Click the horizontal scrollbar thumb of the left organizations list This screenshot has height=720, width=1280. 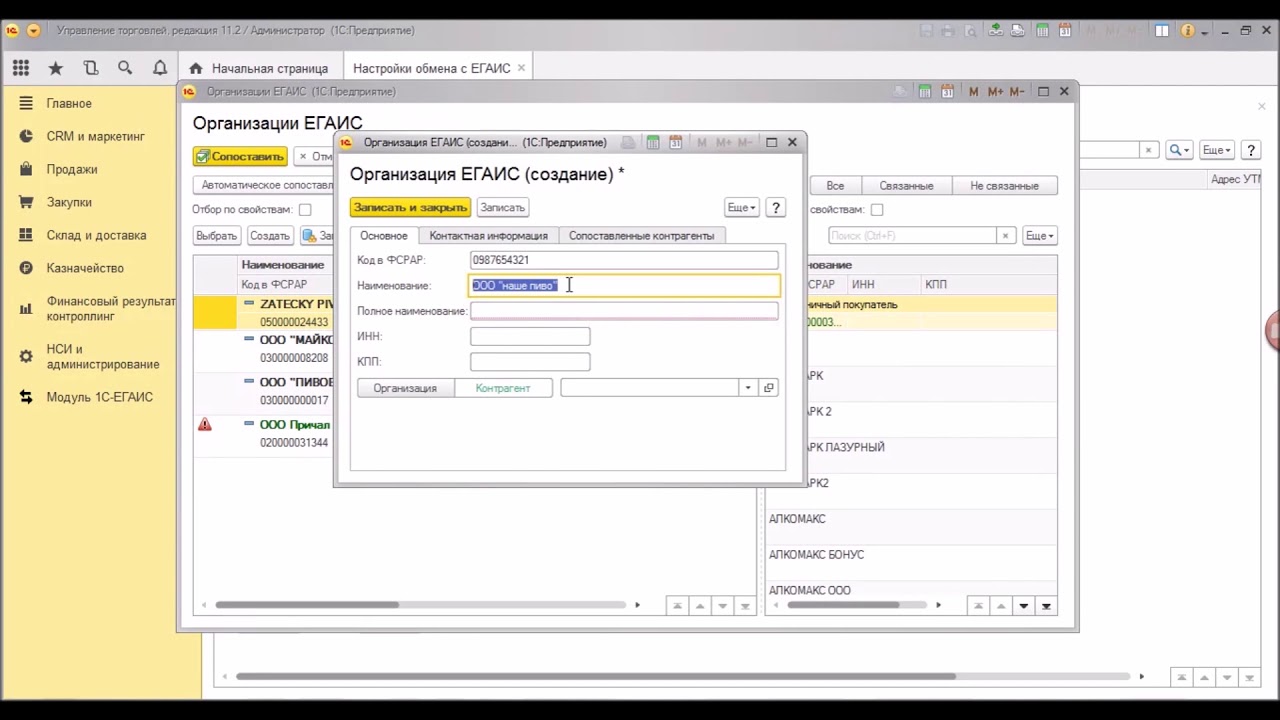point(307,605)
